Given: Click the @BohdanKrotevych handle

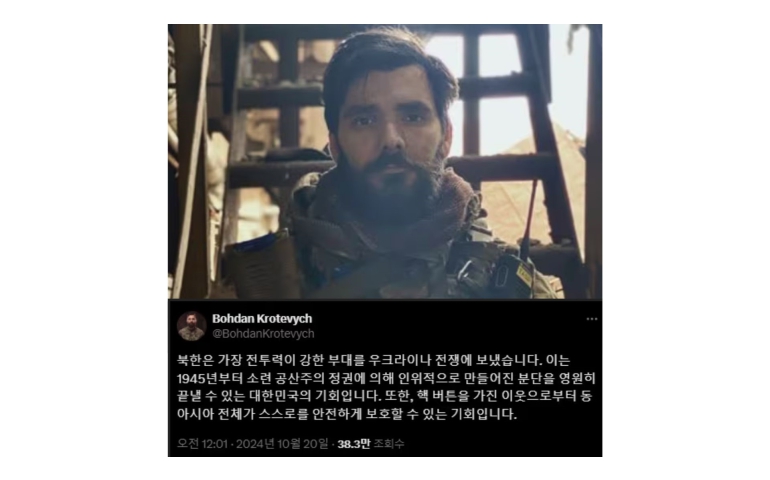Looking at the screenshot, I should [263, 334].
